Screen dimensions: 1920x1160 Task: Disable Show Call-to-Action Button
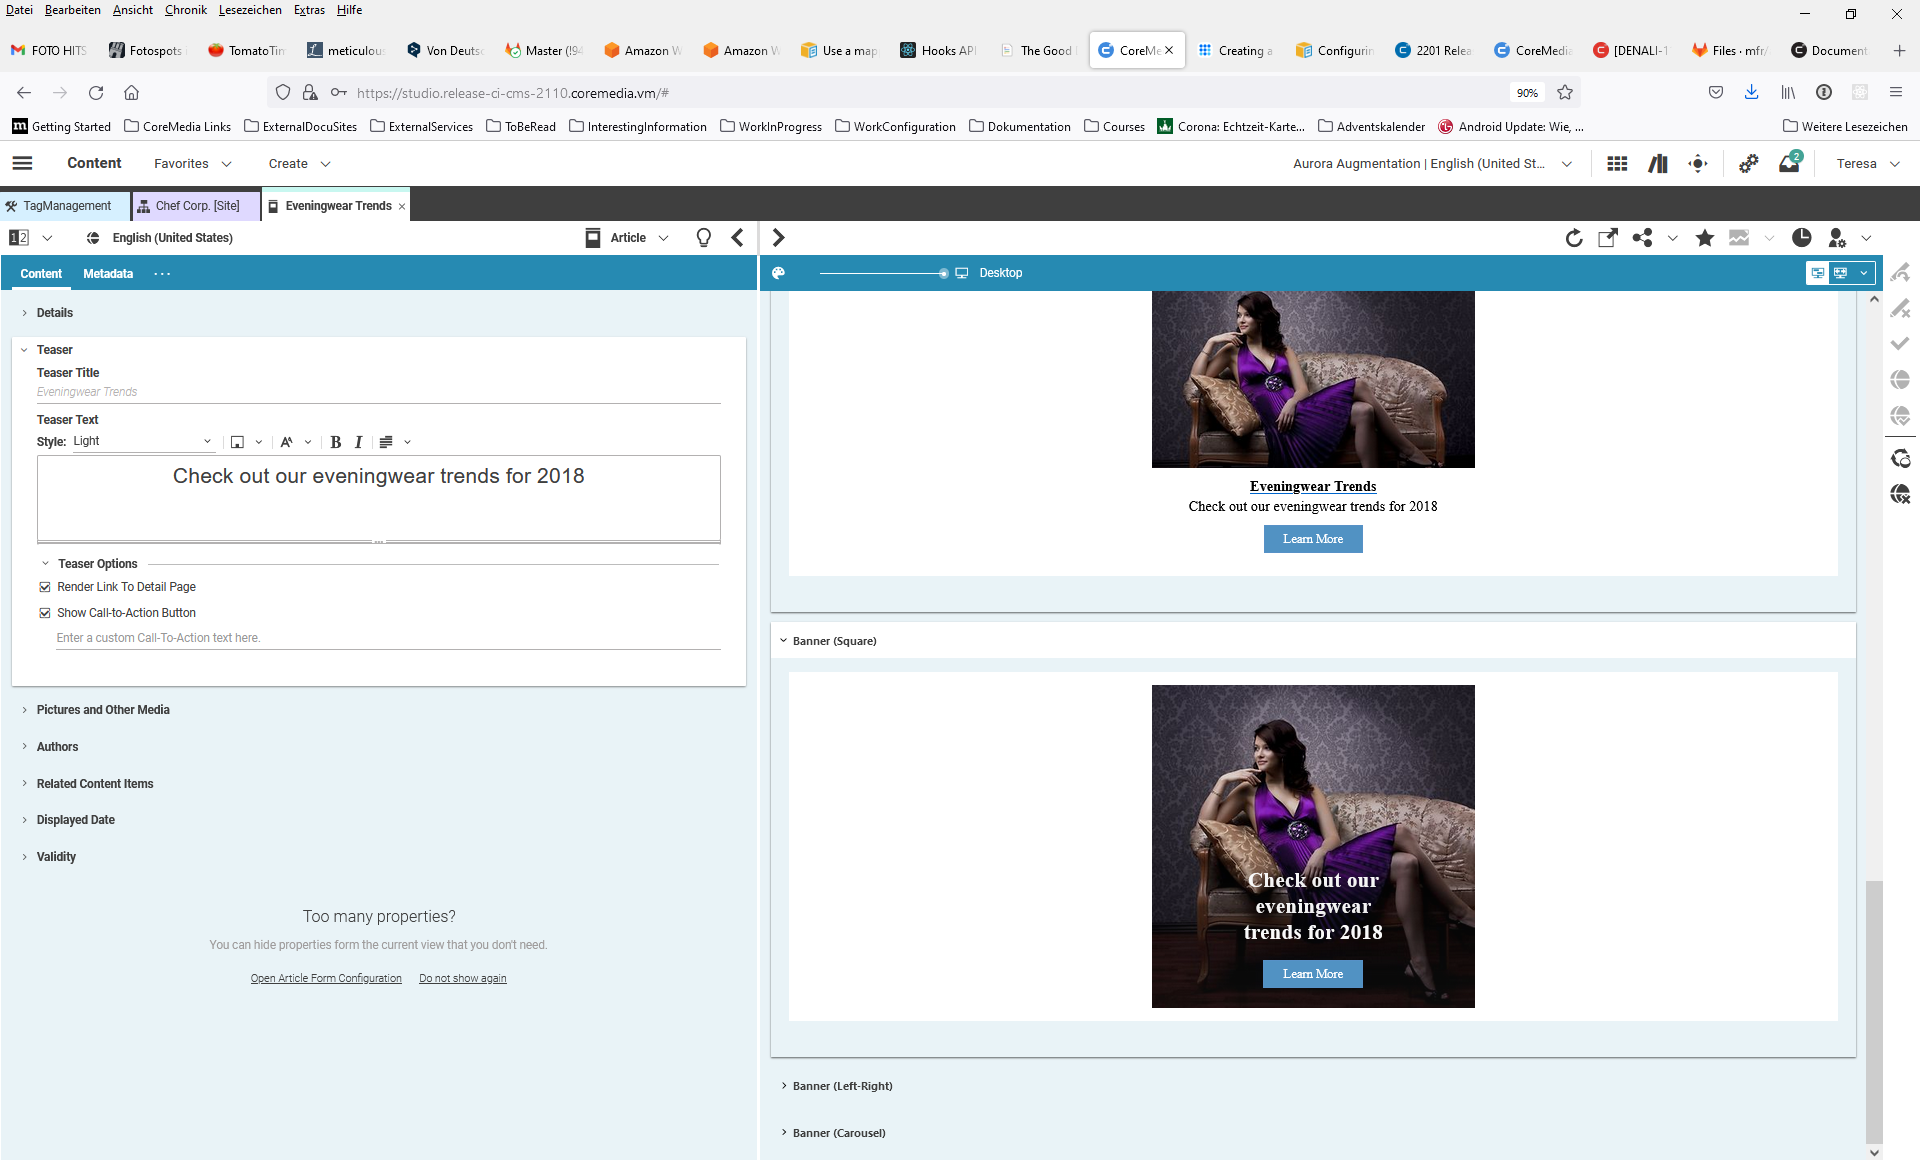(45, 612)
